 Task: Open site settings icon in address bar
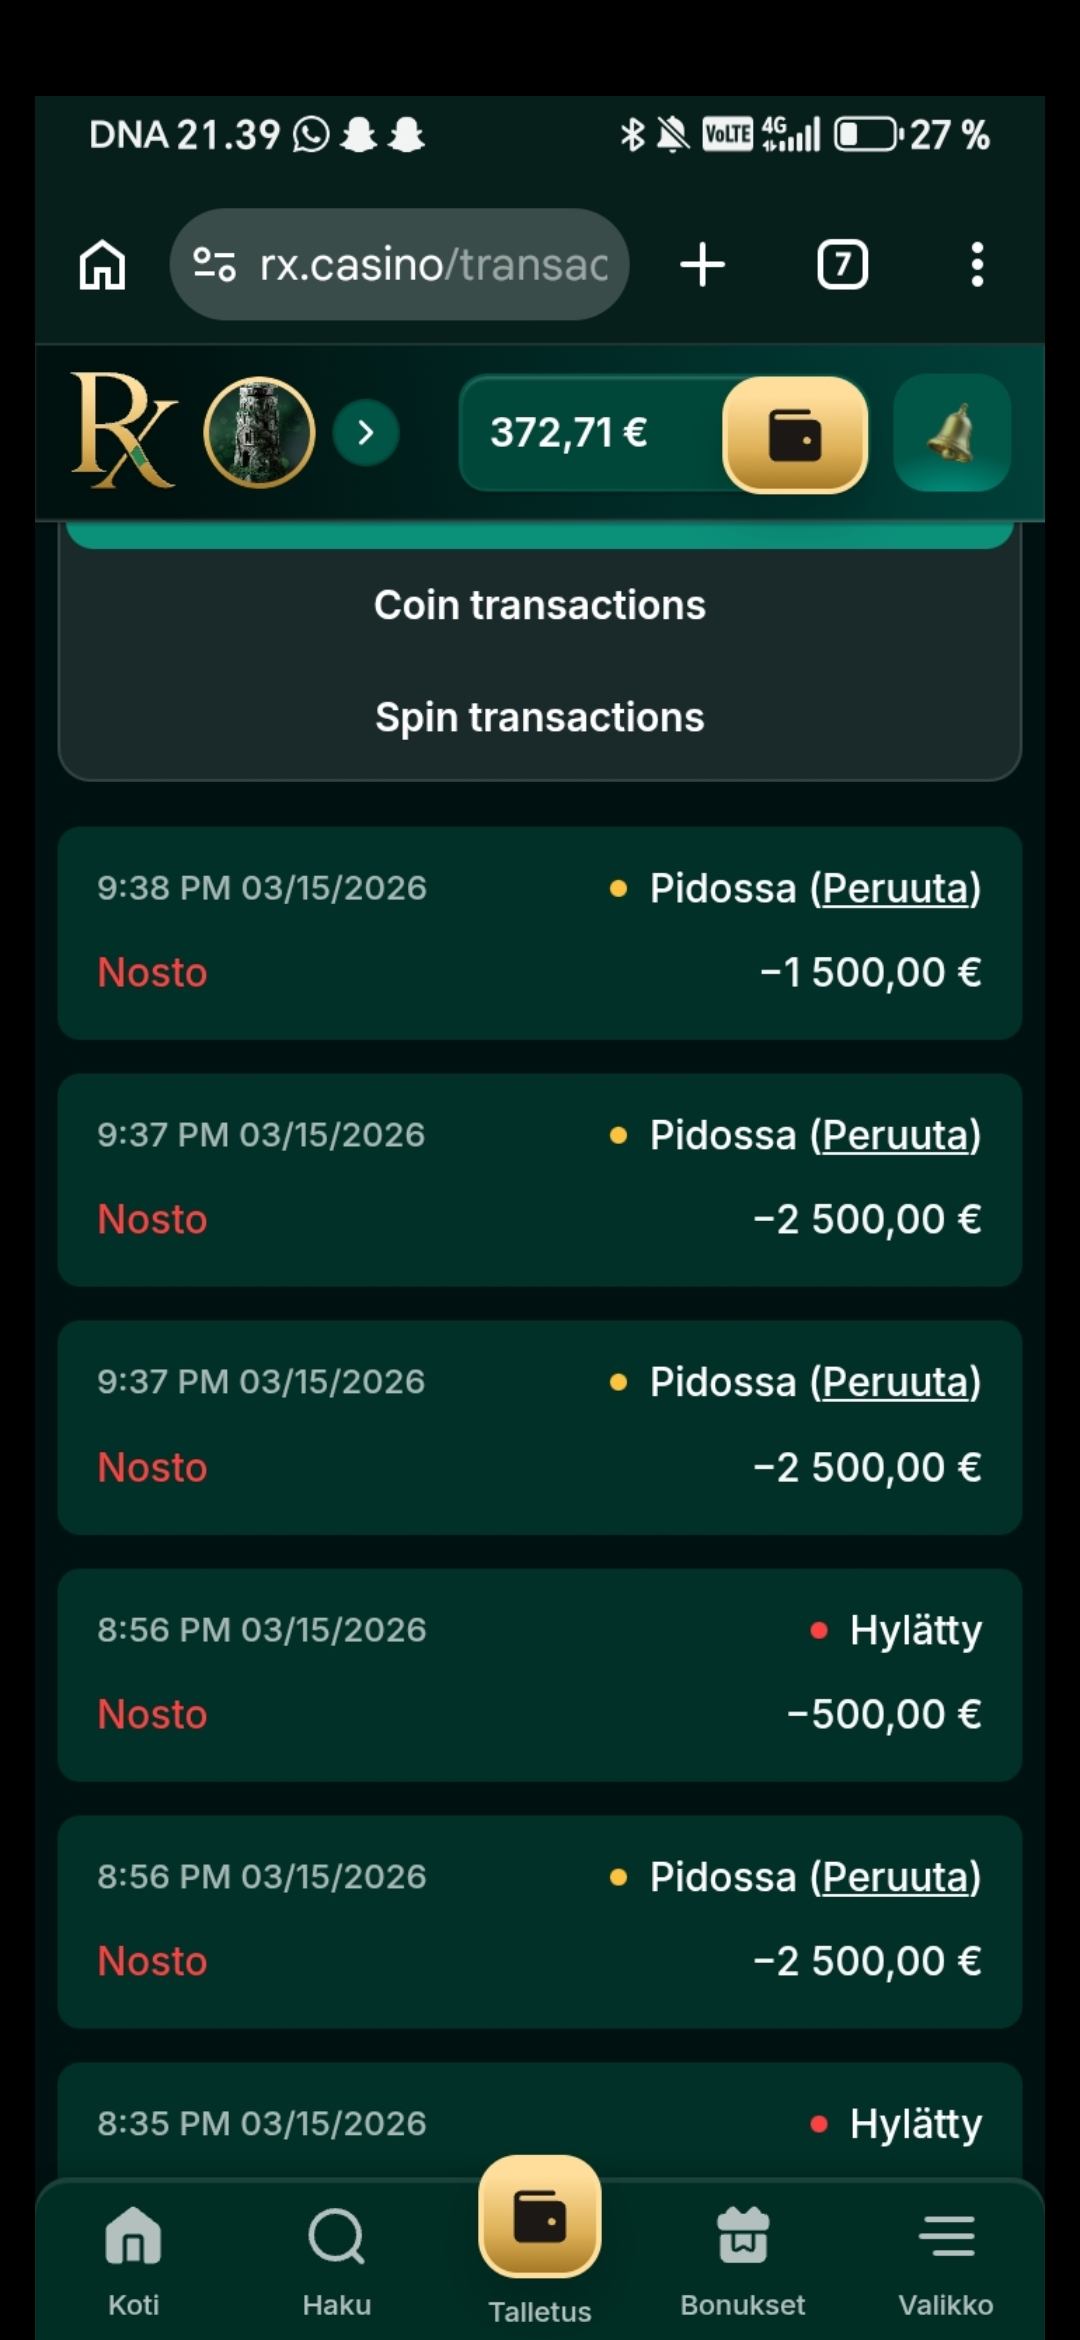click(214, 265)
